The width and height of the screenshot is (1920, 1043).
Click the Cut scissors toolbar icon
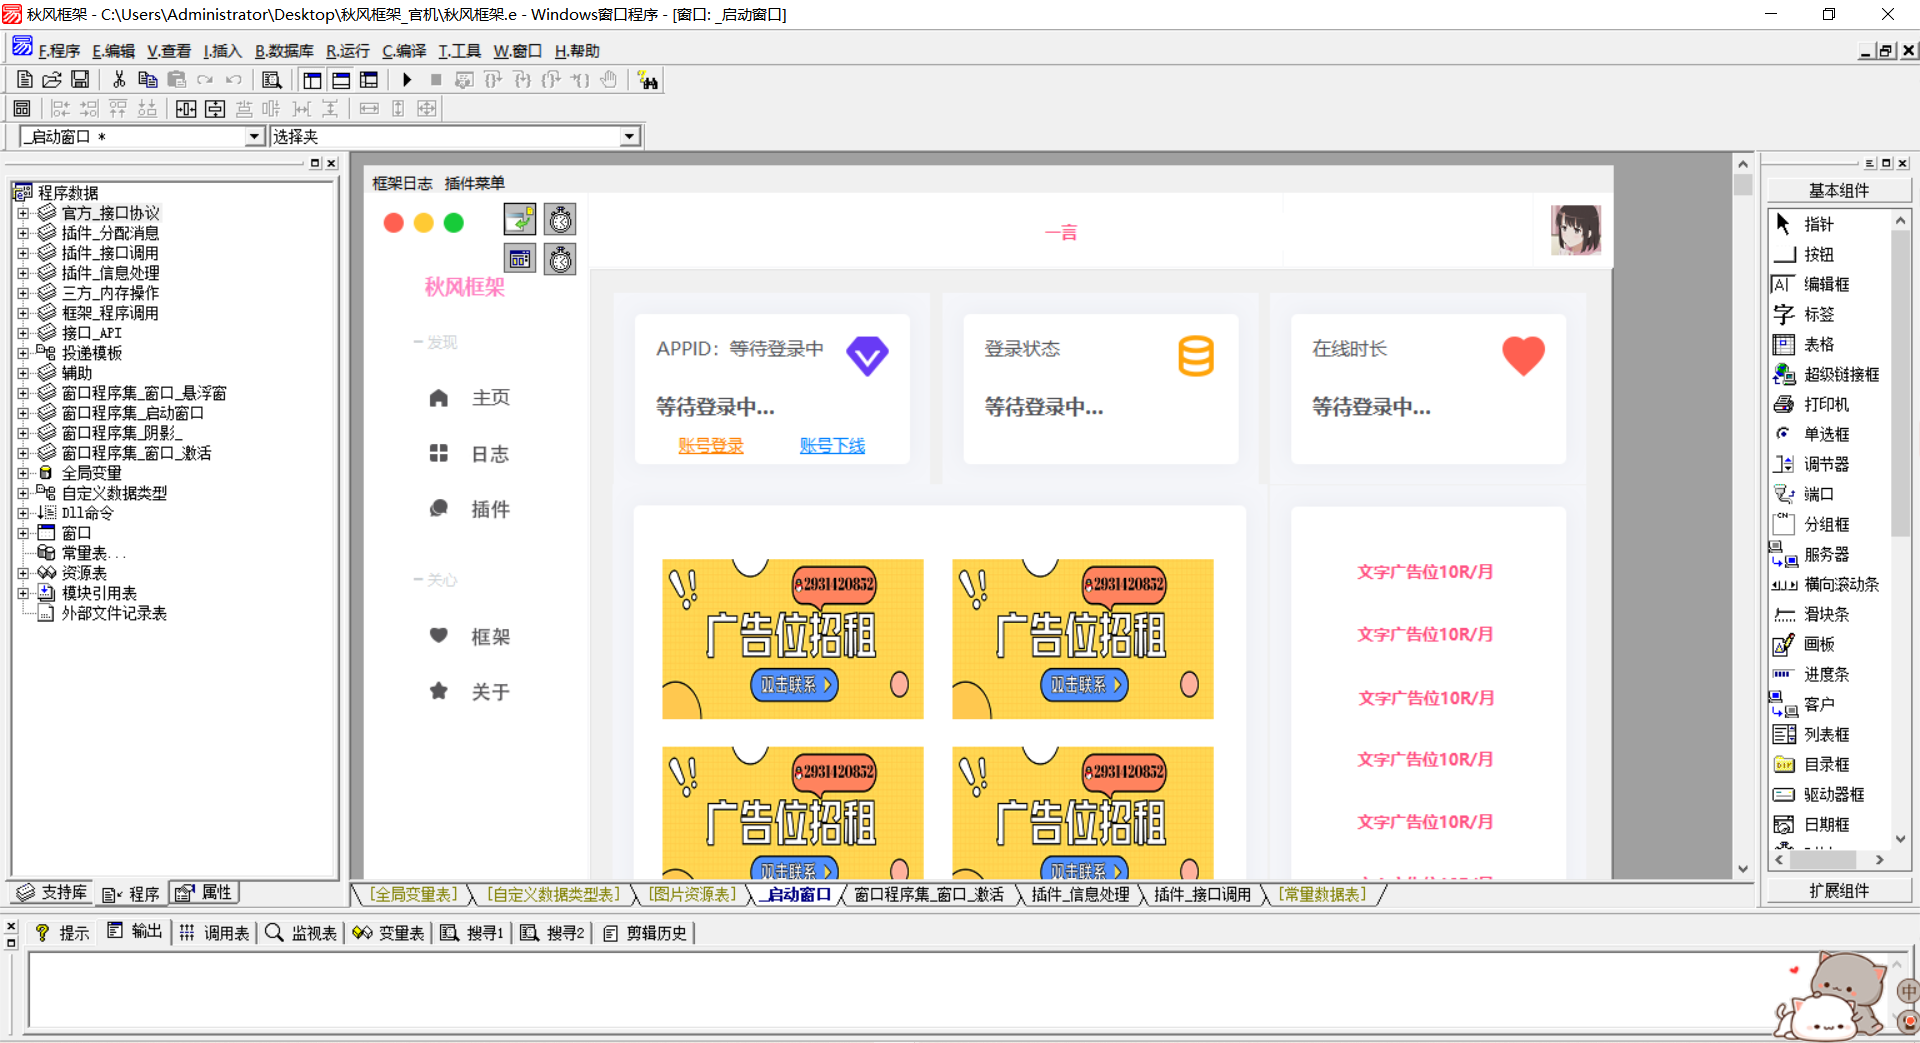point(119,80)
